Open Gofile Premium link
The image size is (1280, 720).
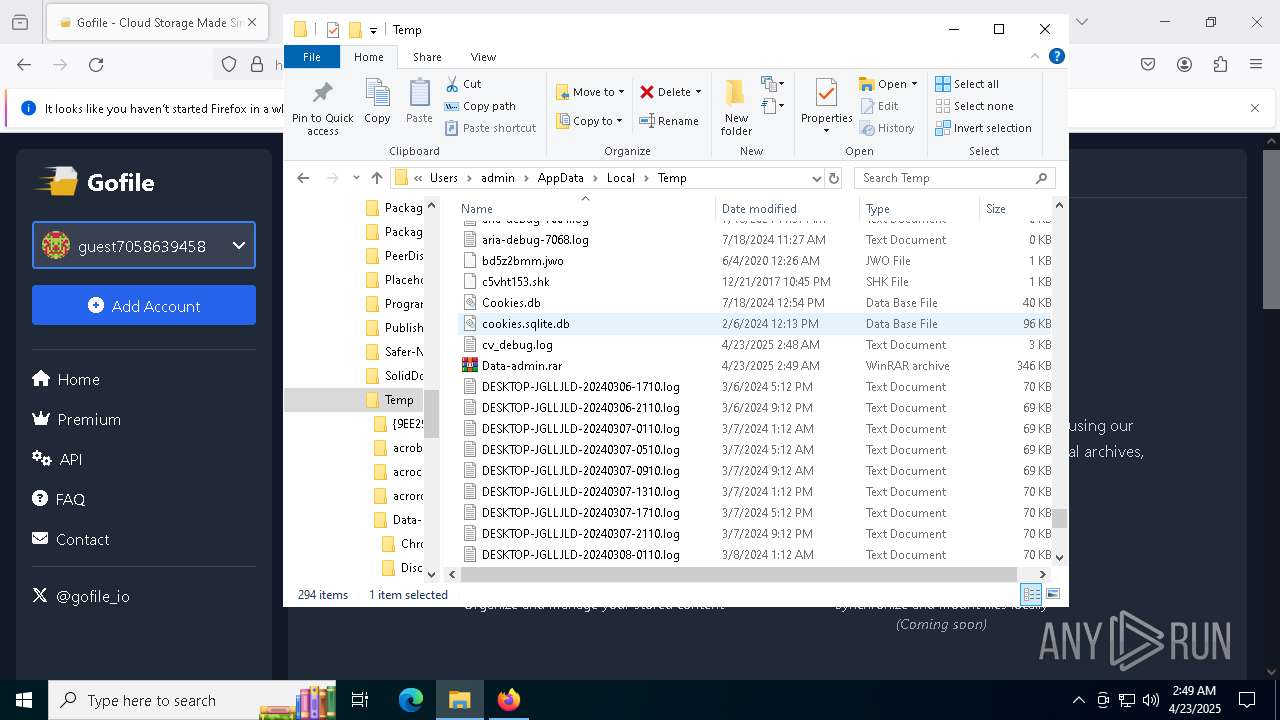[77, 419]
